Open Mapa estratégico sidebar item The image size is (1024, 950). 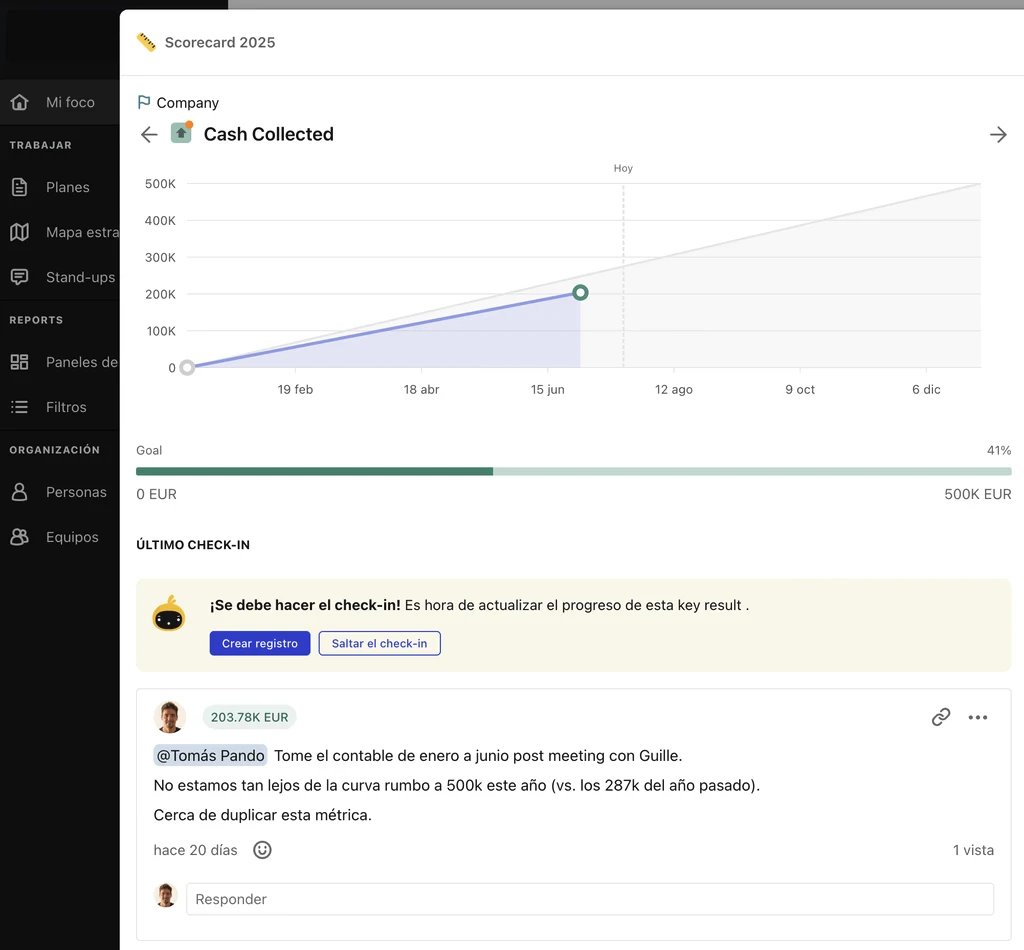point(59,232)
